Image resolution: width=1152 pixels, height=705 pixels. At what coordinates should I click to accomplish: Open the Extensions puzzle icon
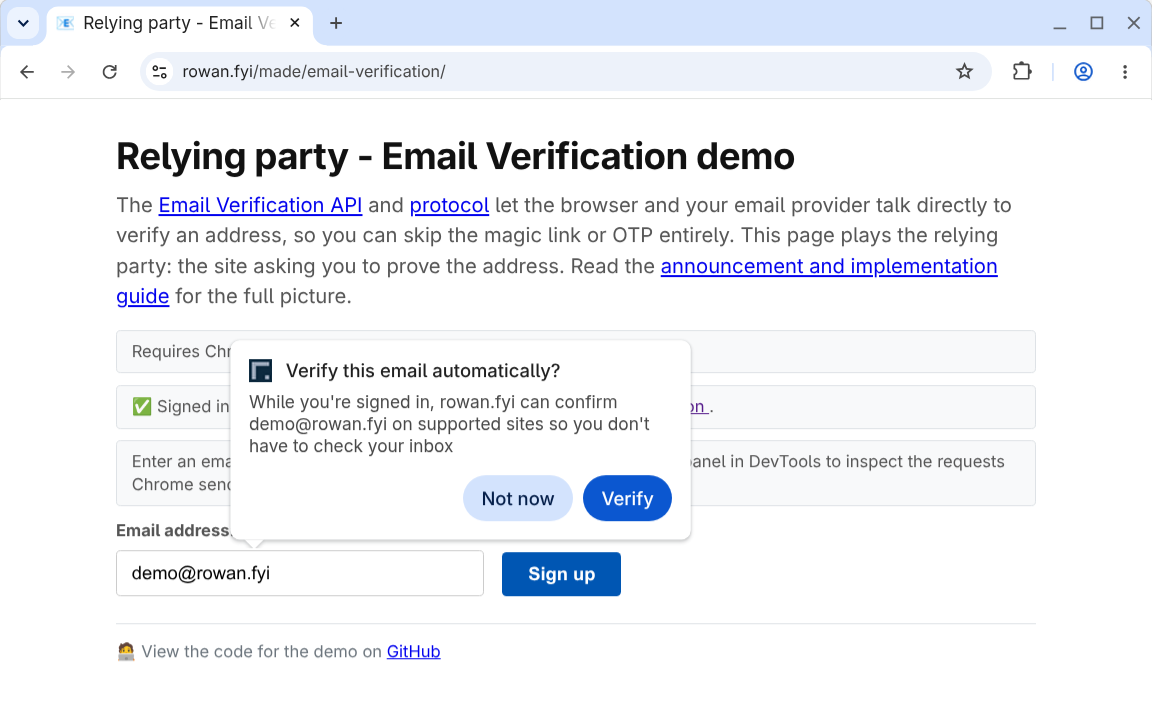tap(1022, 71)
